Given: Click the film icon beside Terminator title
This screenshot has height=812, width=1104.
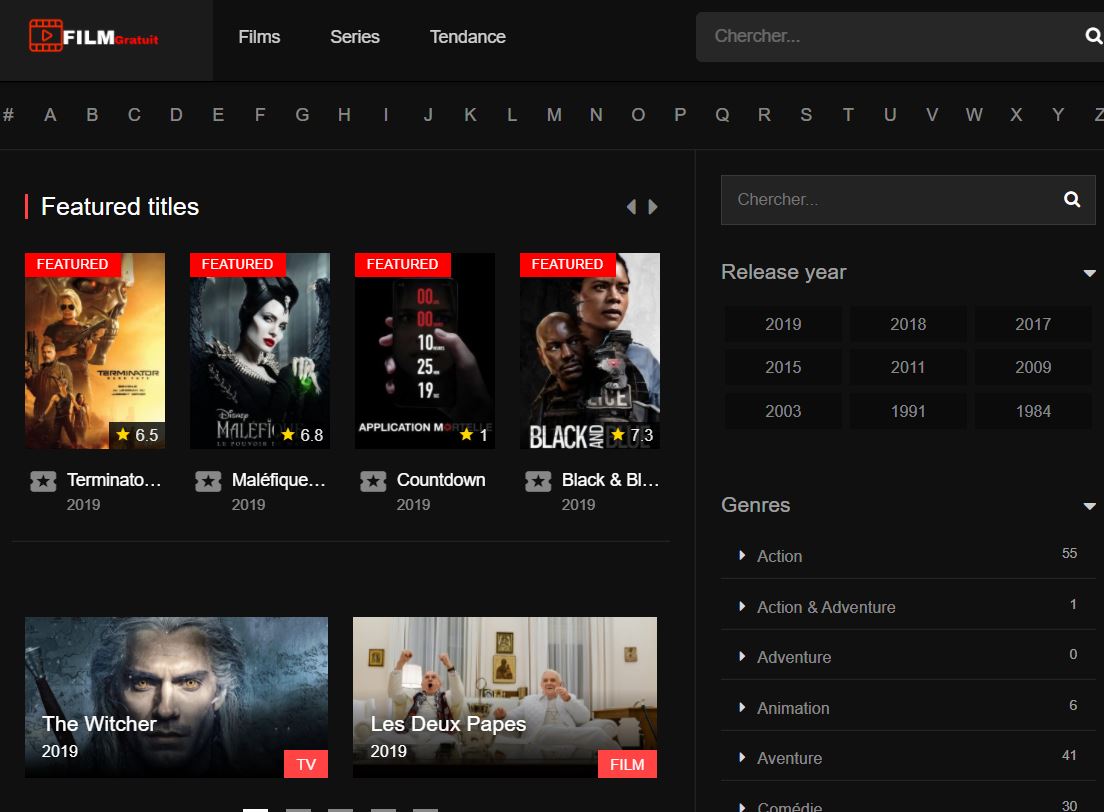Looking at the screenshot, I should (43, 481).
